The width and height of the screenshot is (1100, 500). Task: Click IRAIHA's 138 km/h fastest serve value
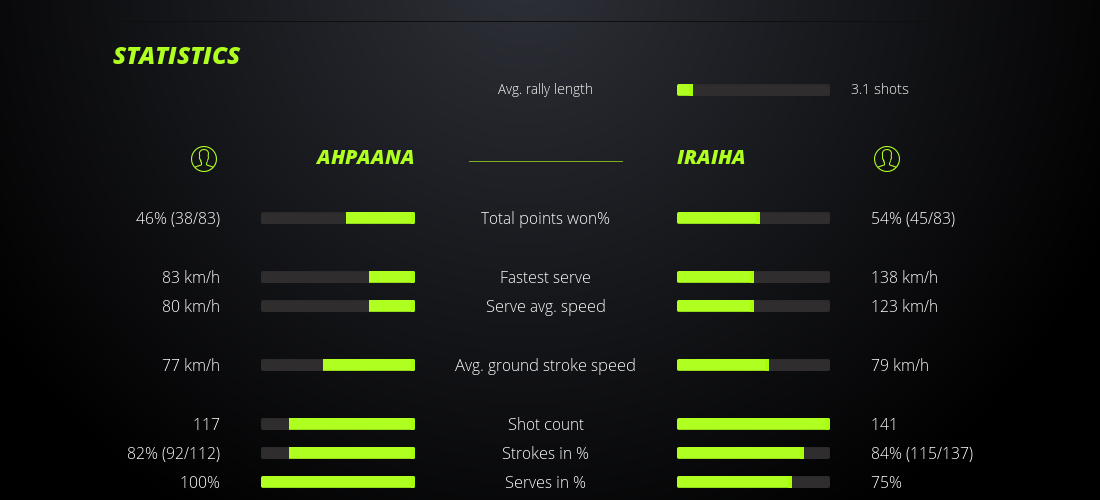(x=904, y=277)
